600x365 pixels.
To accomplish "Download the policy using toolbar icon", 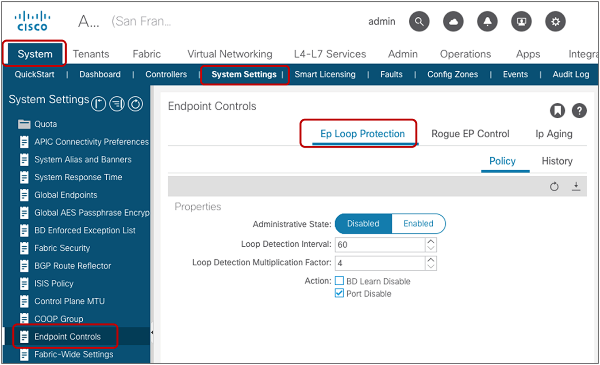I will click(576, 186).
